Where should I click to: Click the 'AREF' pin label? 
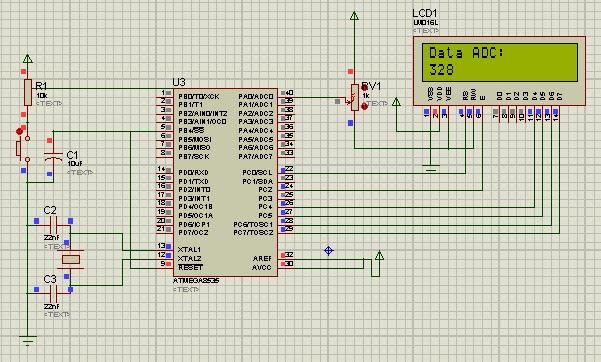pos(262,258)
